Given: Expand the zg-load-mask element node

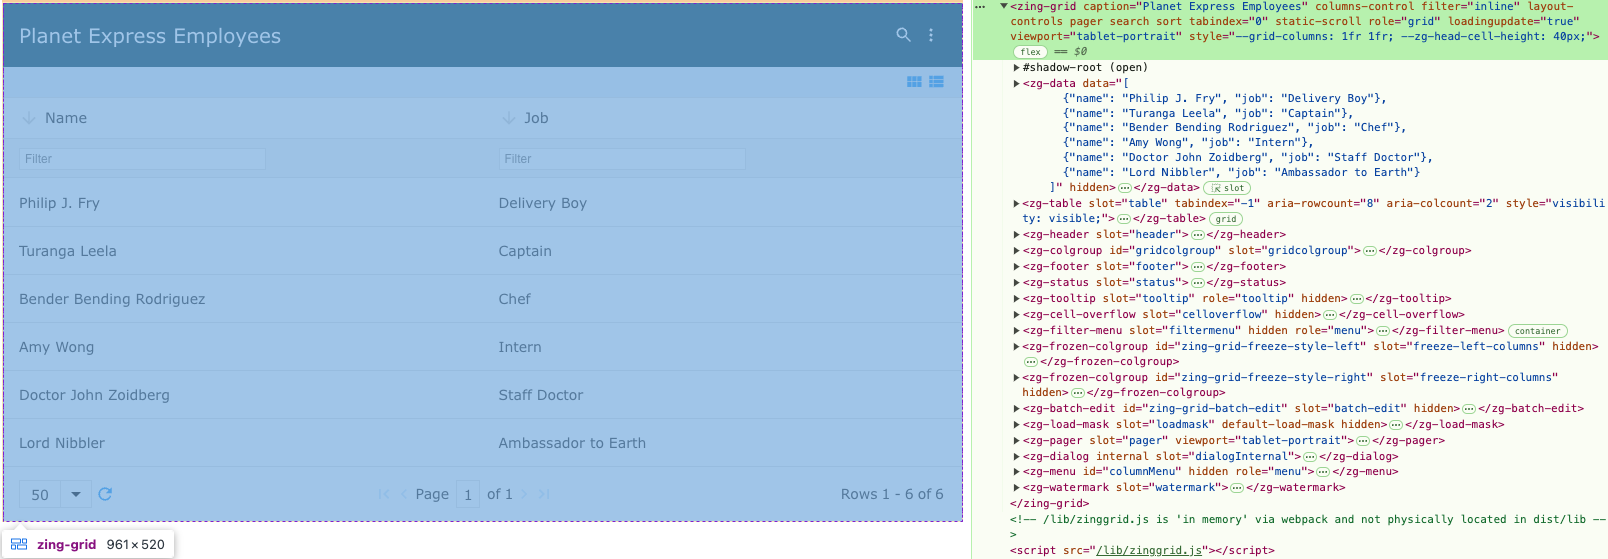Looking at the screenshot, I should click(1017, 425).
